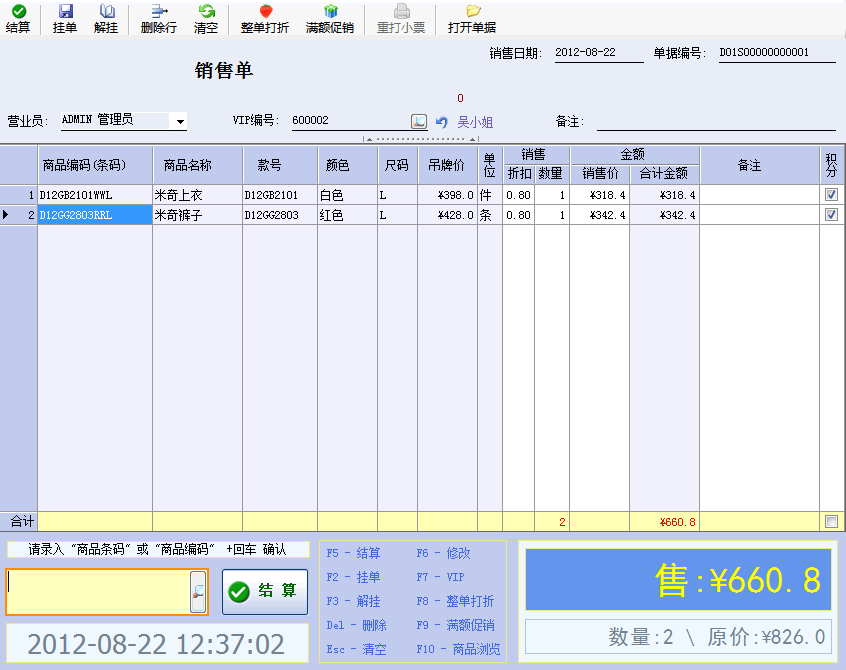Click the magnifier icon in barcode input

coord(199,592)
